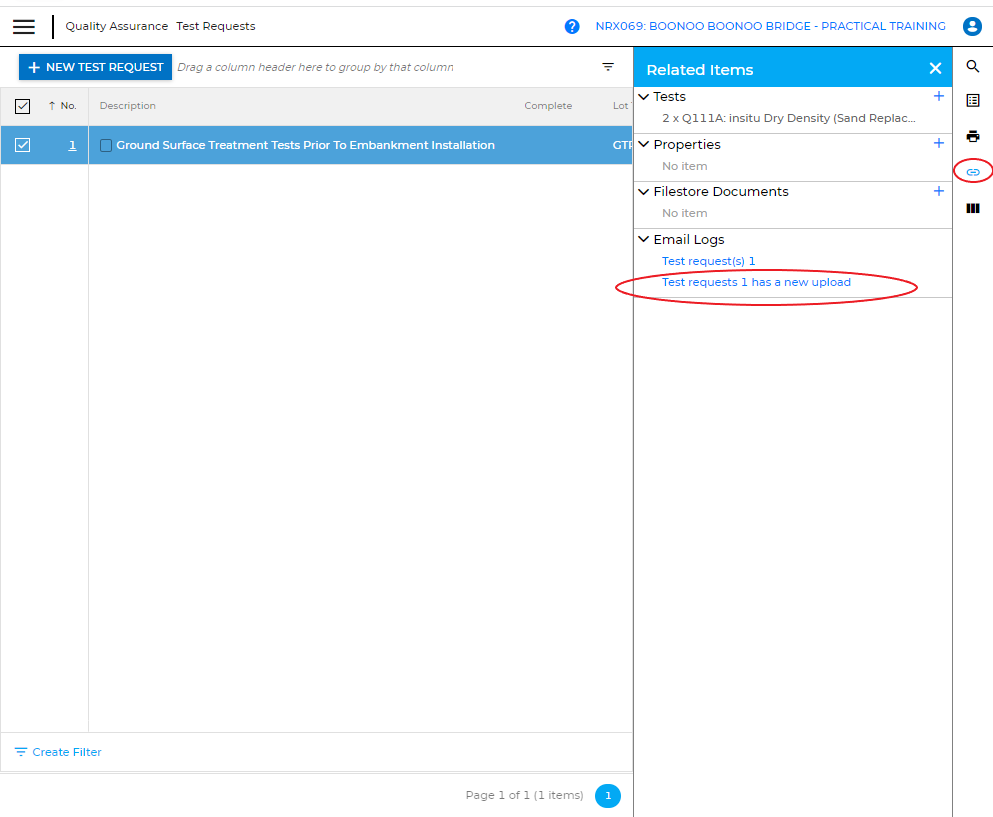Open 'Test requests 1 has a new upload' link

point(756,283)
